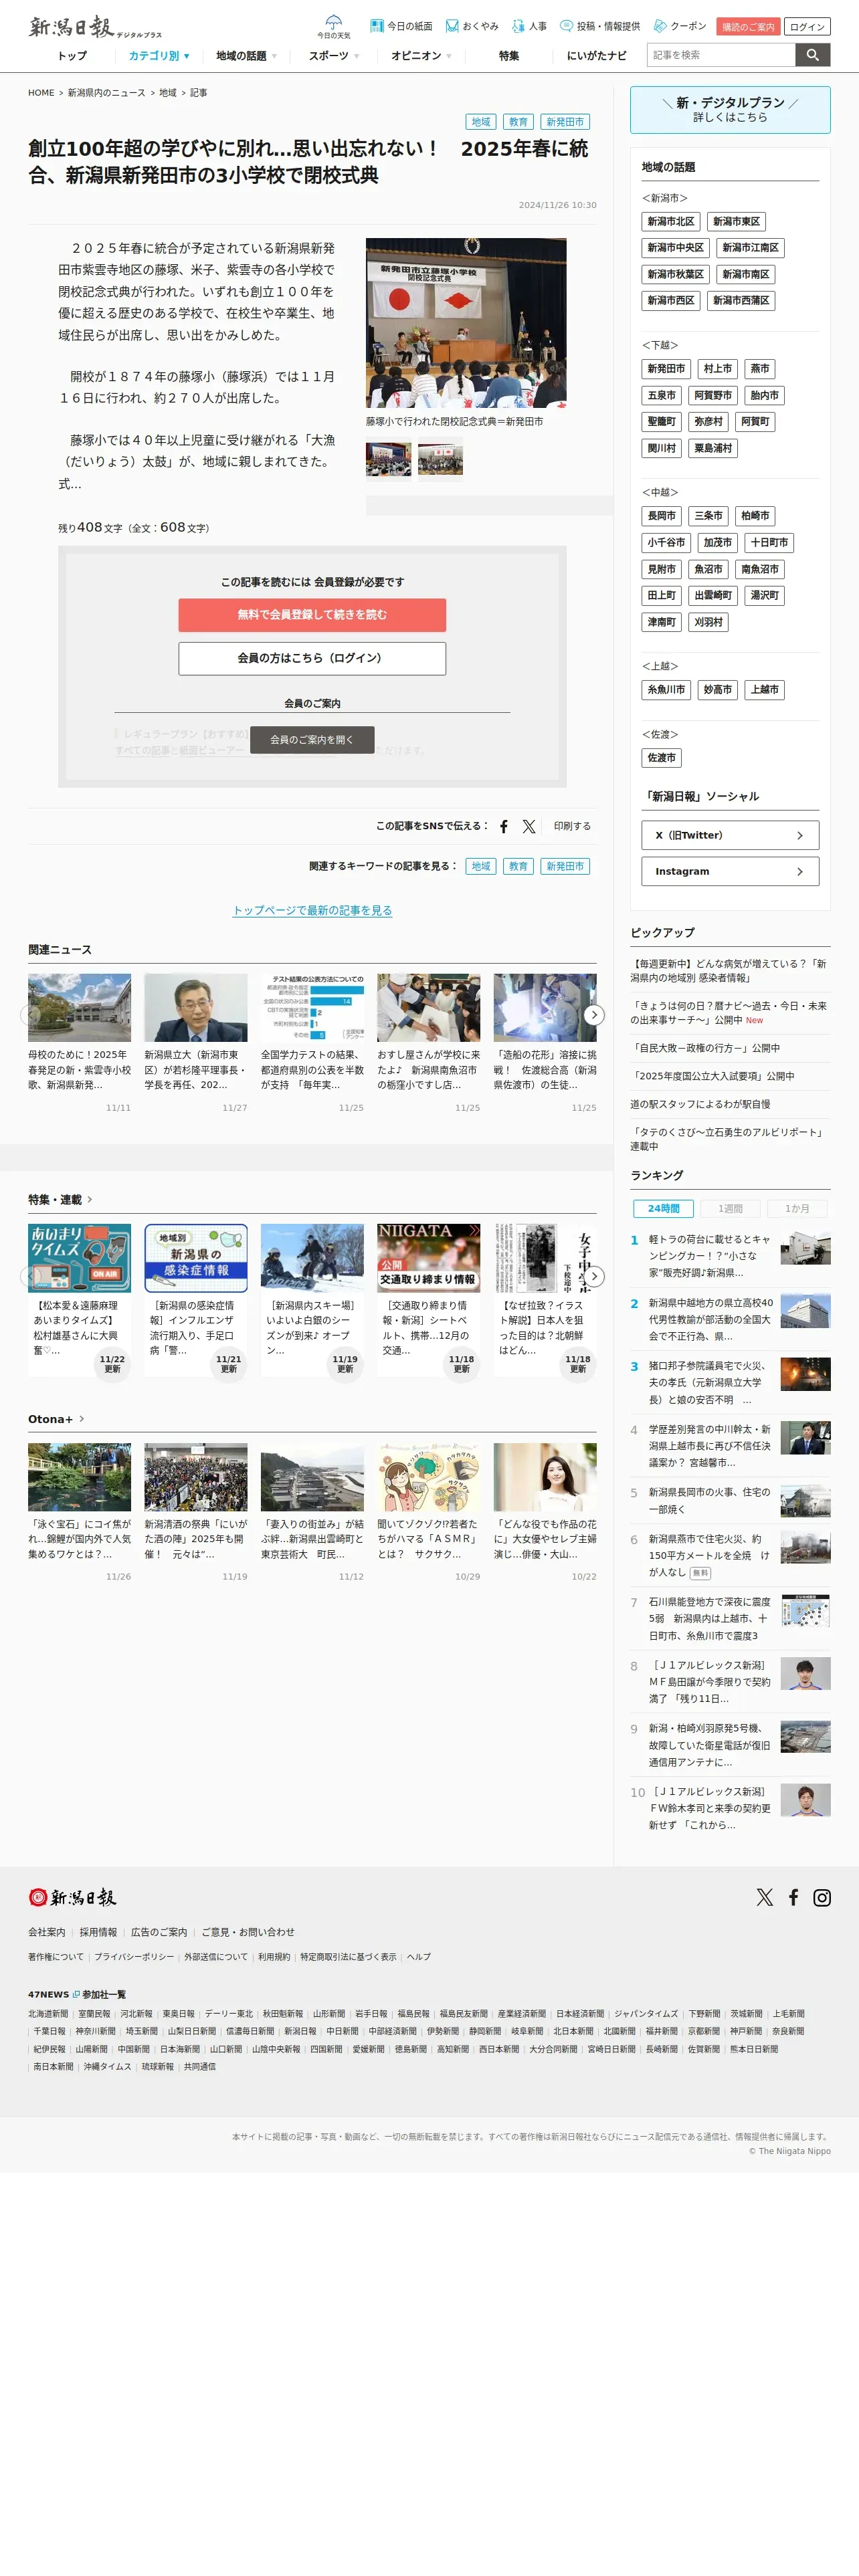859x2576 pixels.
Task: Click the search magnifier button
Action: pyautogui.click(x=813, y=55)
